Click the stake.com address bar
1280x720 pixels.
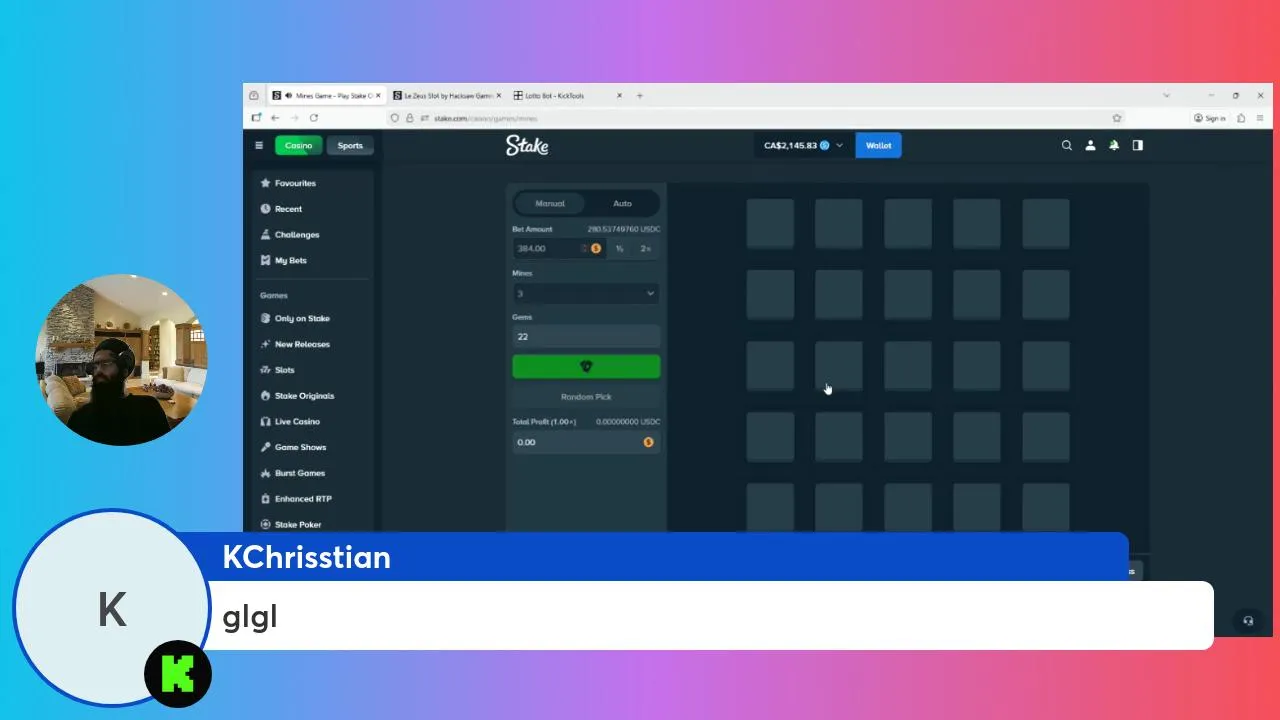pyautogui.click(x=755, y=118)
